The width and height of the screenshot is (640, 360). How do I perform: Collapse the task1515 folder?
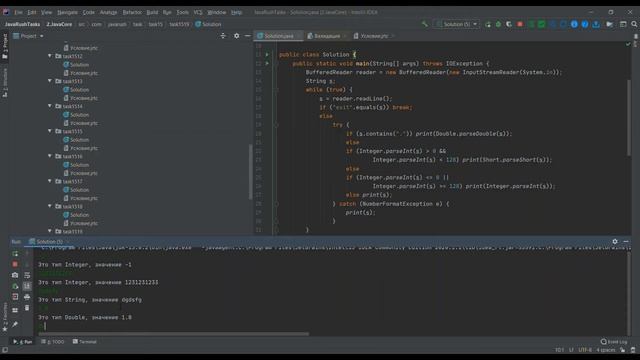point(50,131)
